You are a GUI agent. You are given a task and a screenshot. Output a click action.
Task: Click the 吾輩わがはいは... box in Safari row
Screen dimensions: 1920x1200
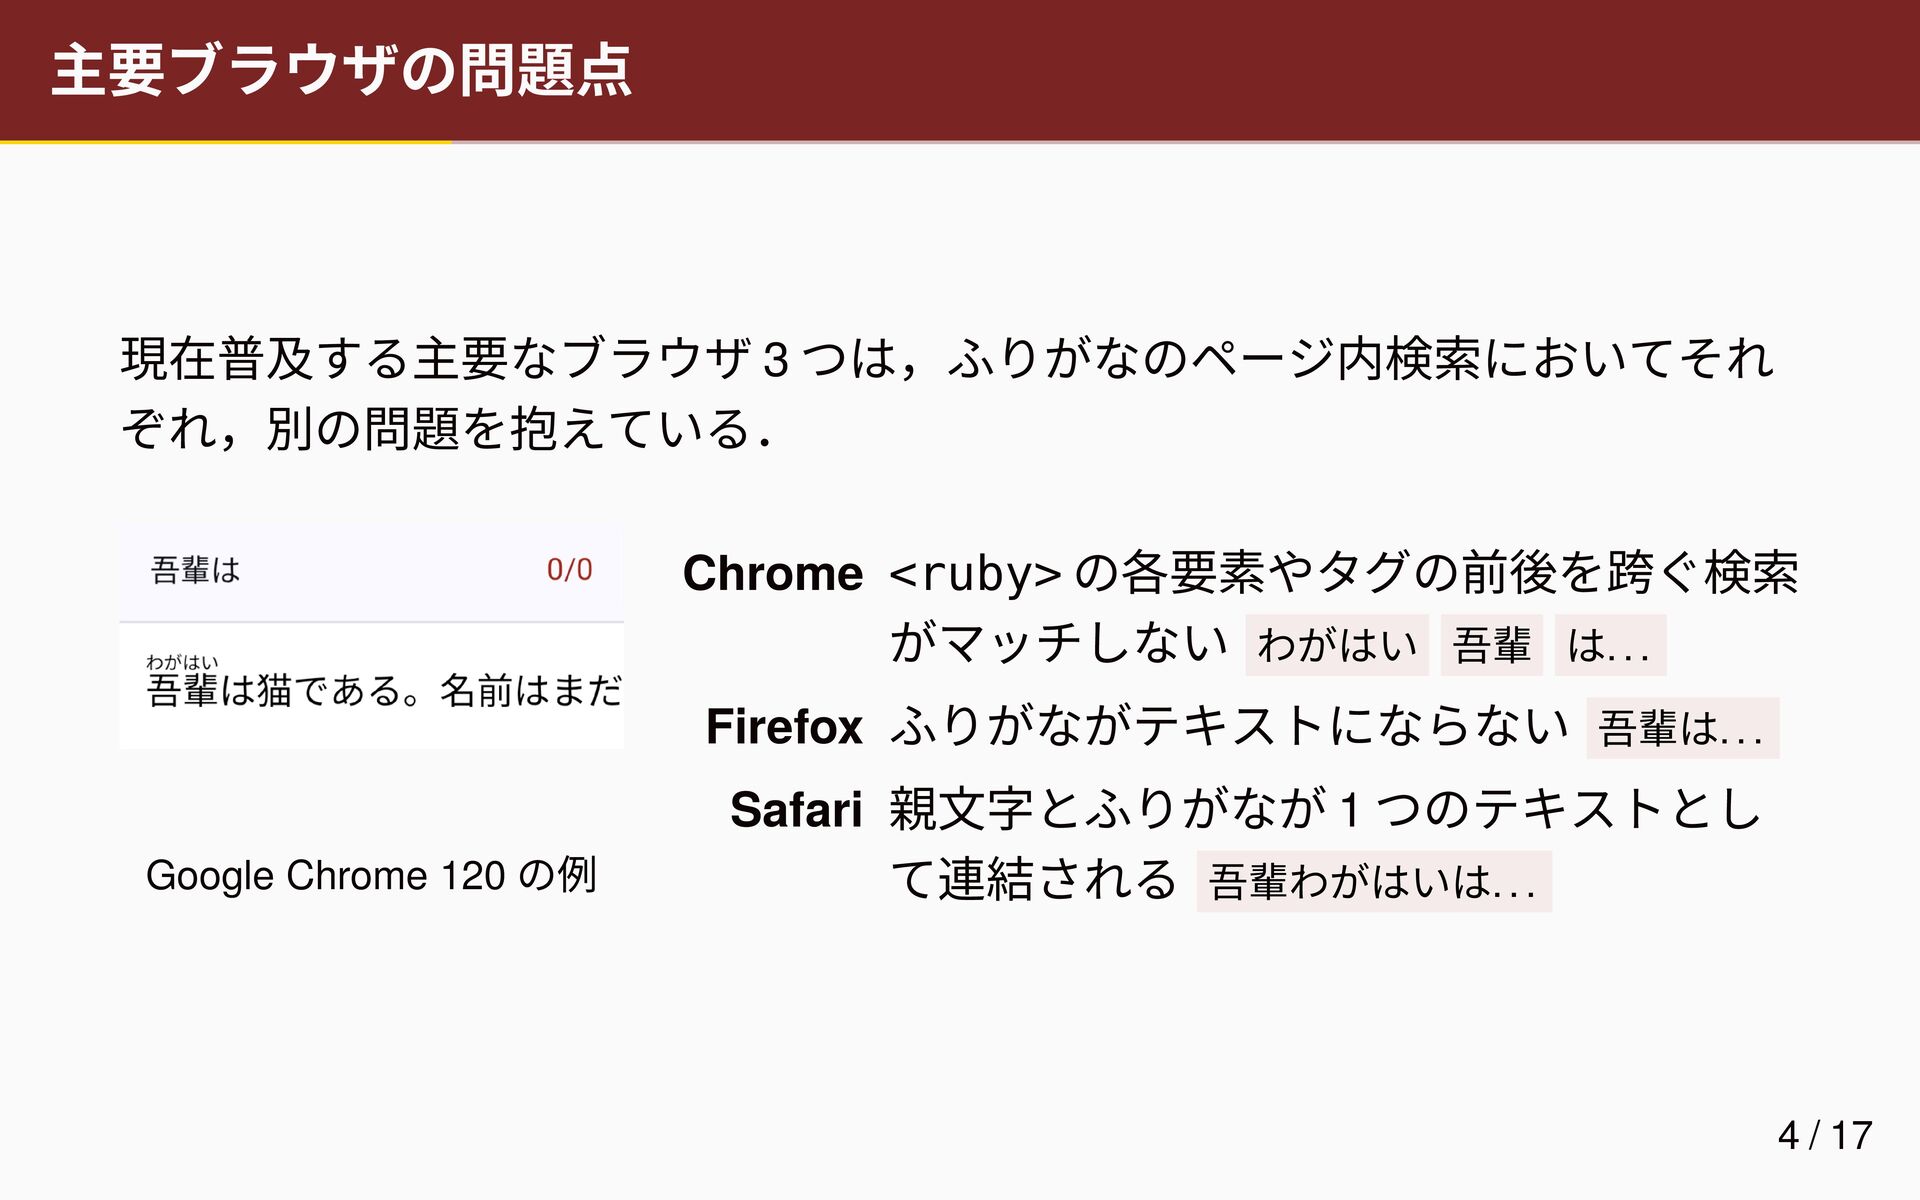click(x=1374, y=881)
